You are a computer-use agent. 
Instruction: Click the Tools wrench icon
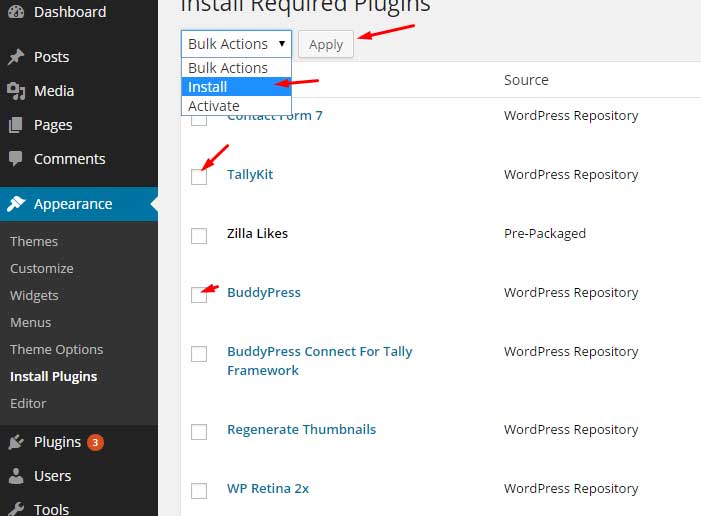pyautogui.click(x=16, y=509)
